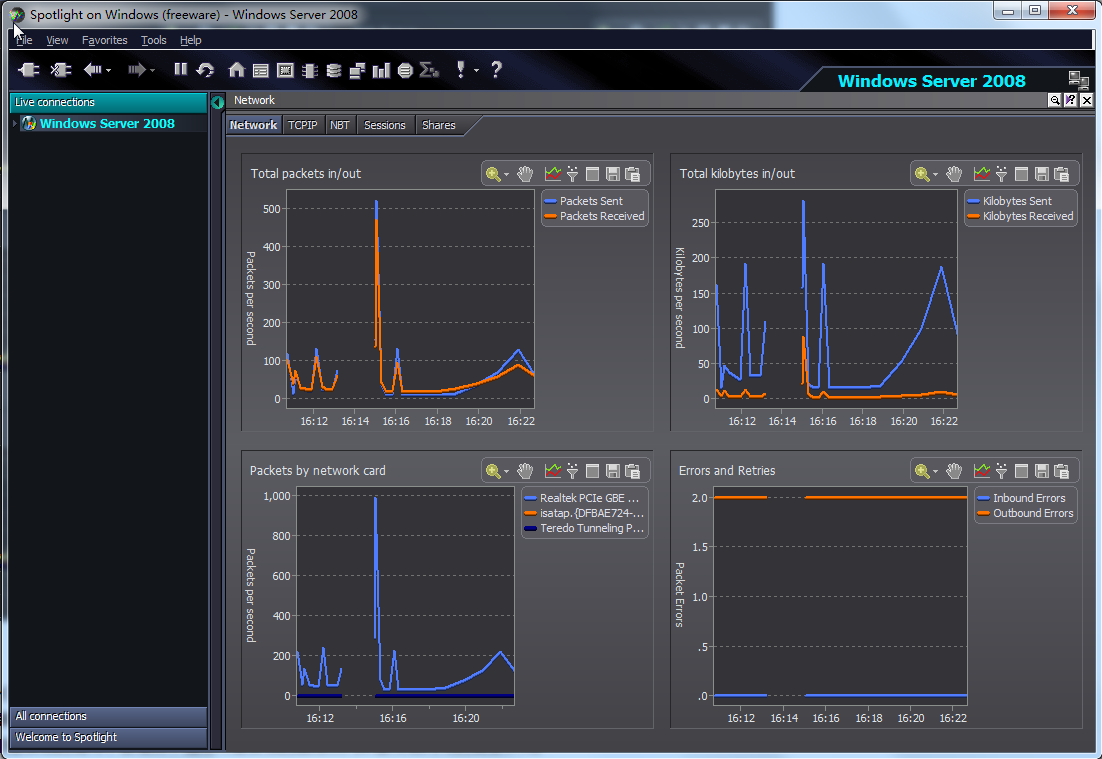Click magnifier icon in Network panel header
This screenshot has width=1102, height=759.
click(x=1055, y=100)
